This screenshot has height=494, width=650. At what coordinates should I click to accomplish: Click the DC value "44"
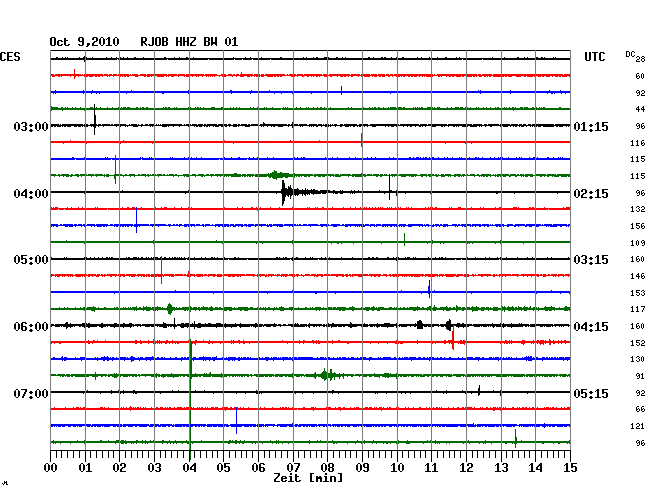(640, 109)
